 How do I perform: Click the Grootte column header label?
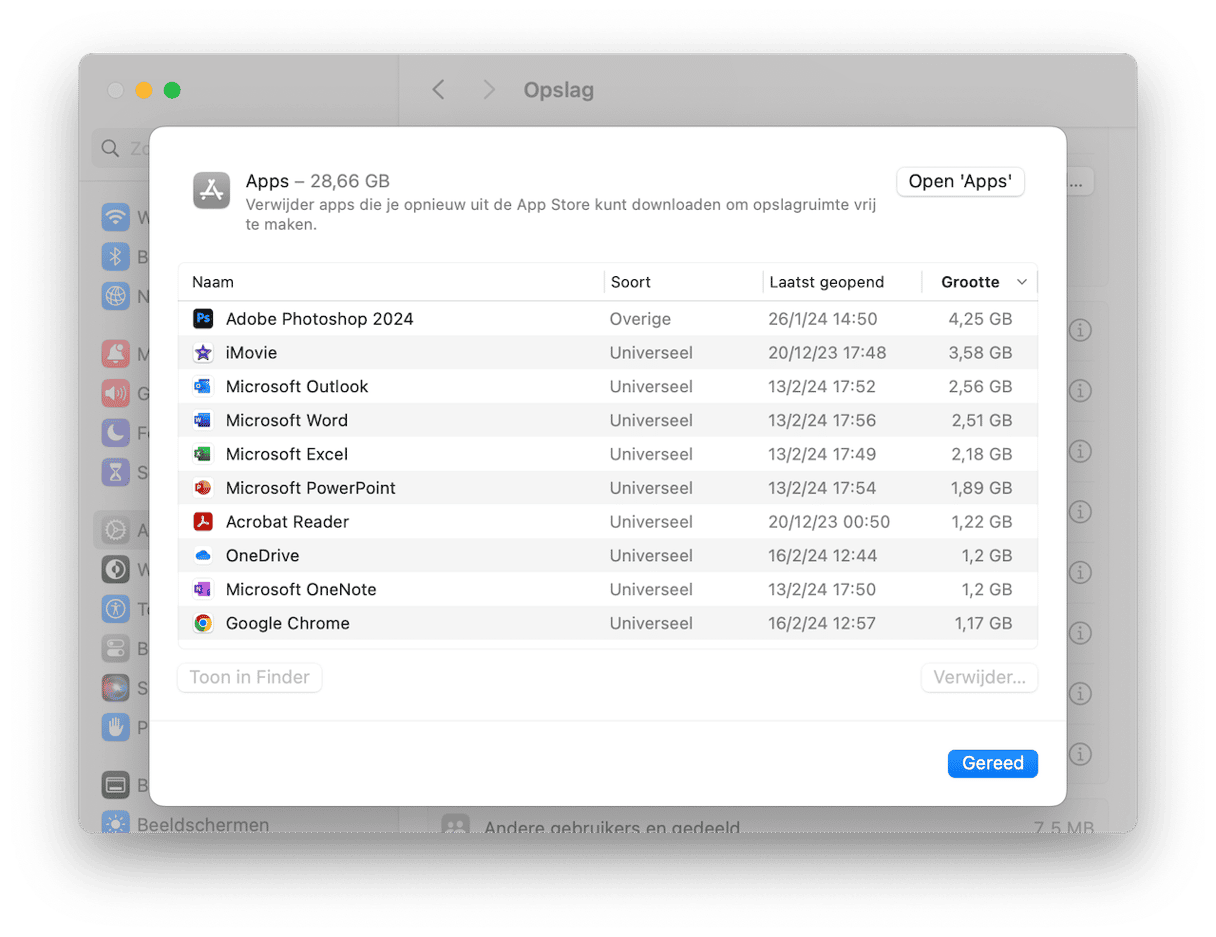pyautogui.click(x=970, y=282)
